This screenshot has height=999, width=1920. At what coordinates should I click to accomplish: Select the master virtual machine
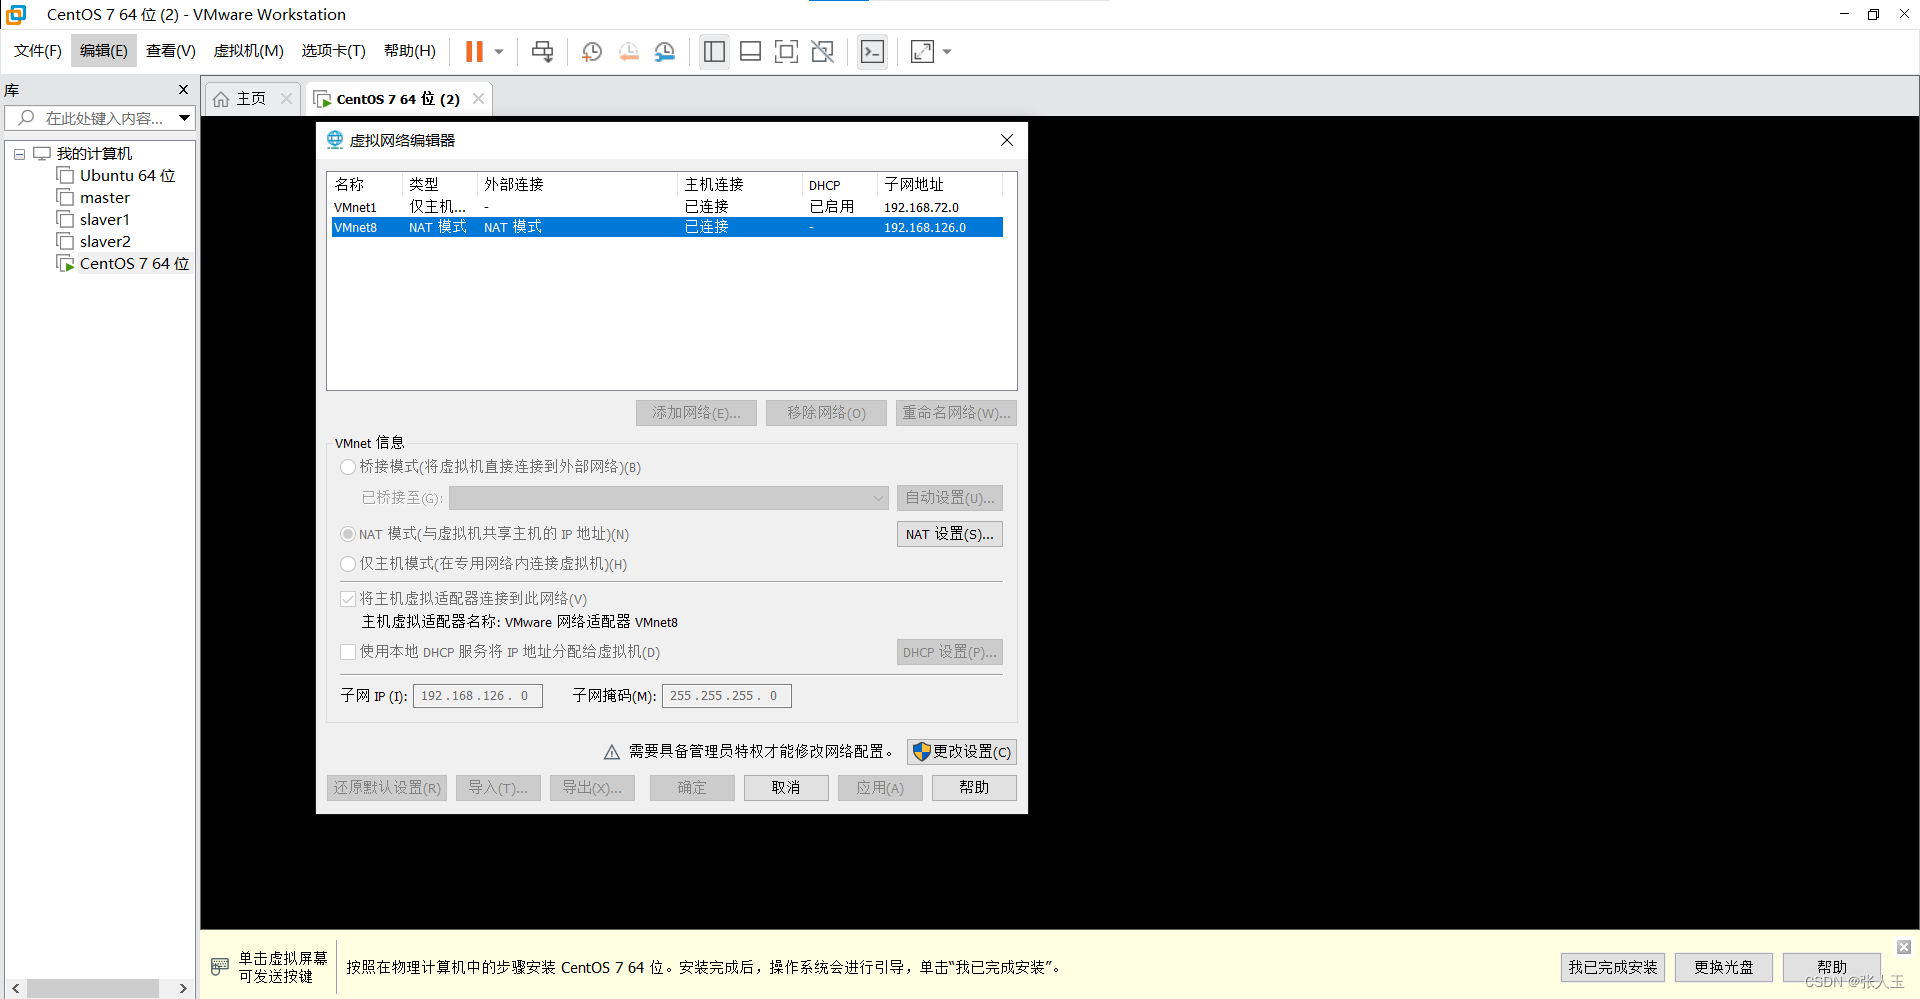tap(104, 198)
